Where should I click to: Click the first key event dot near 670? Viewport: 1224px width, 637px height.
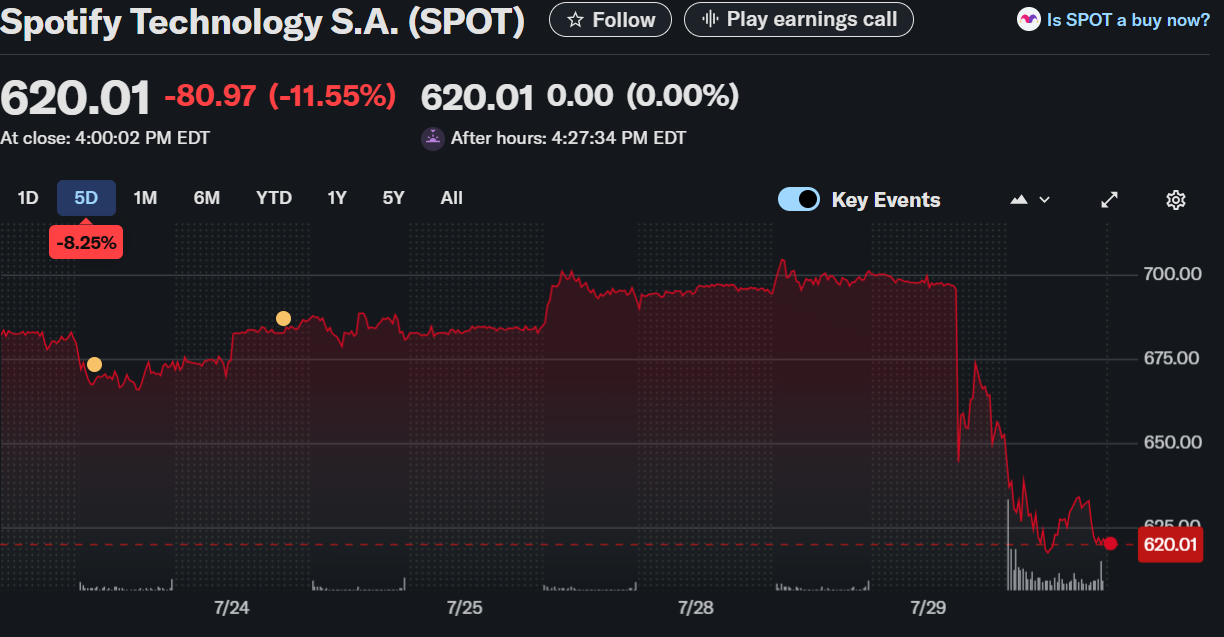pyautogui.click(x=94, y=364)
